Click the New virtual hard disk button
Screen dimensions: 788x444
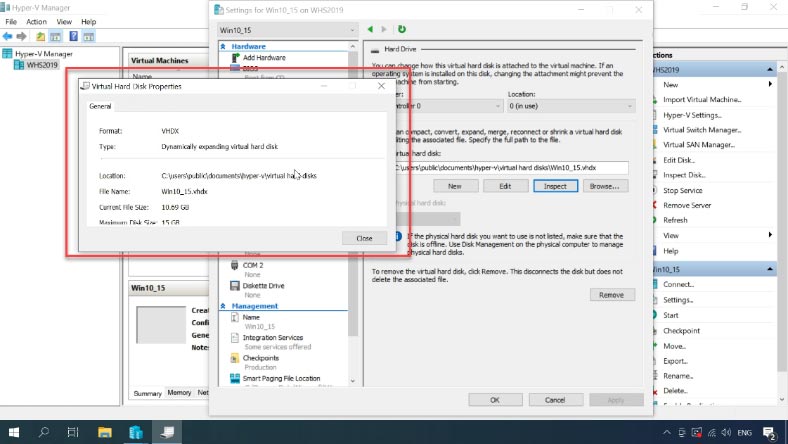coord(455,186)
